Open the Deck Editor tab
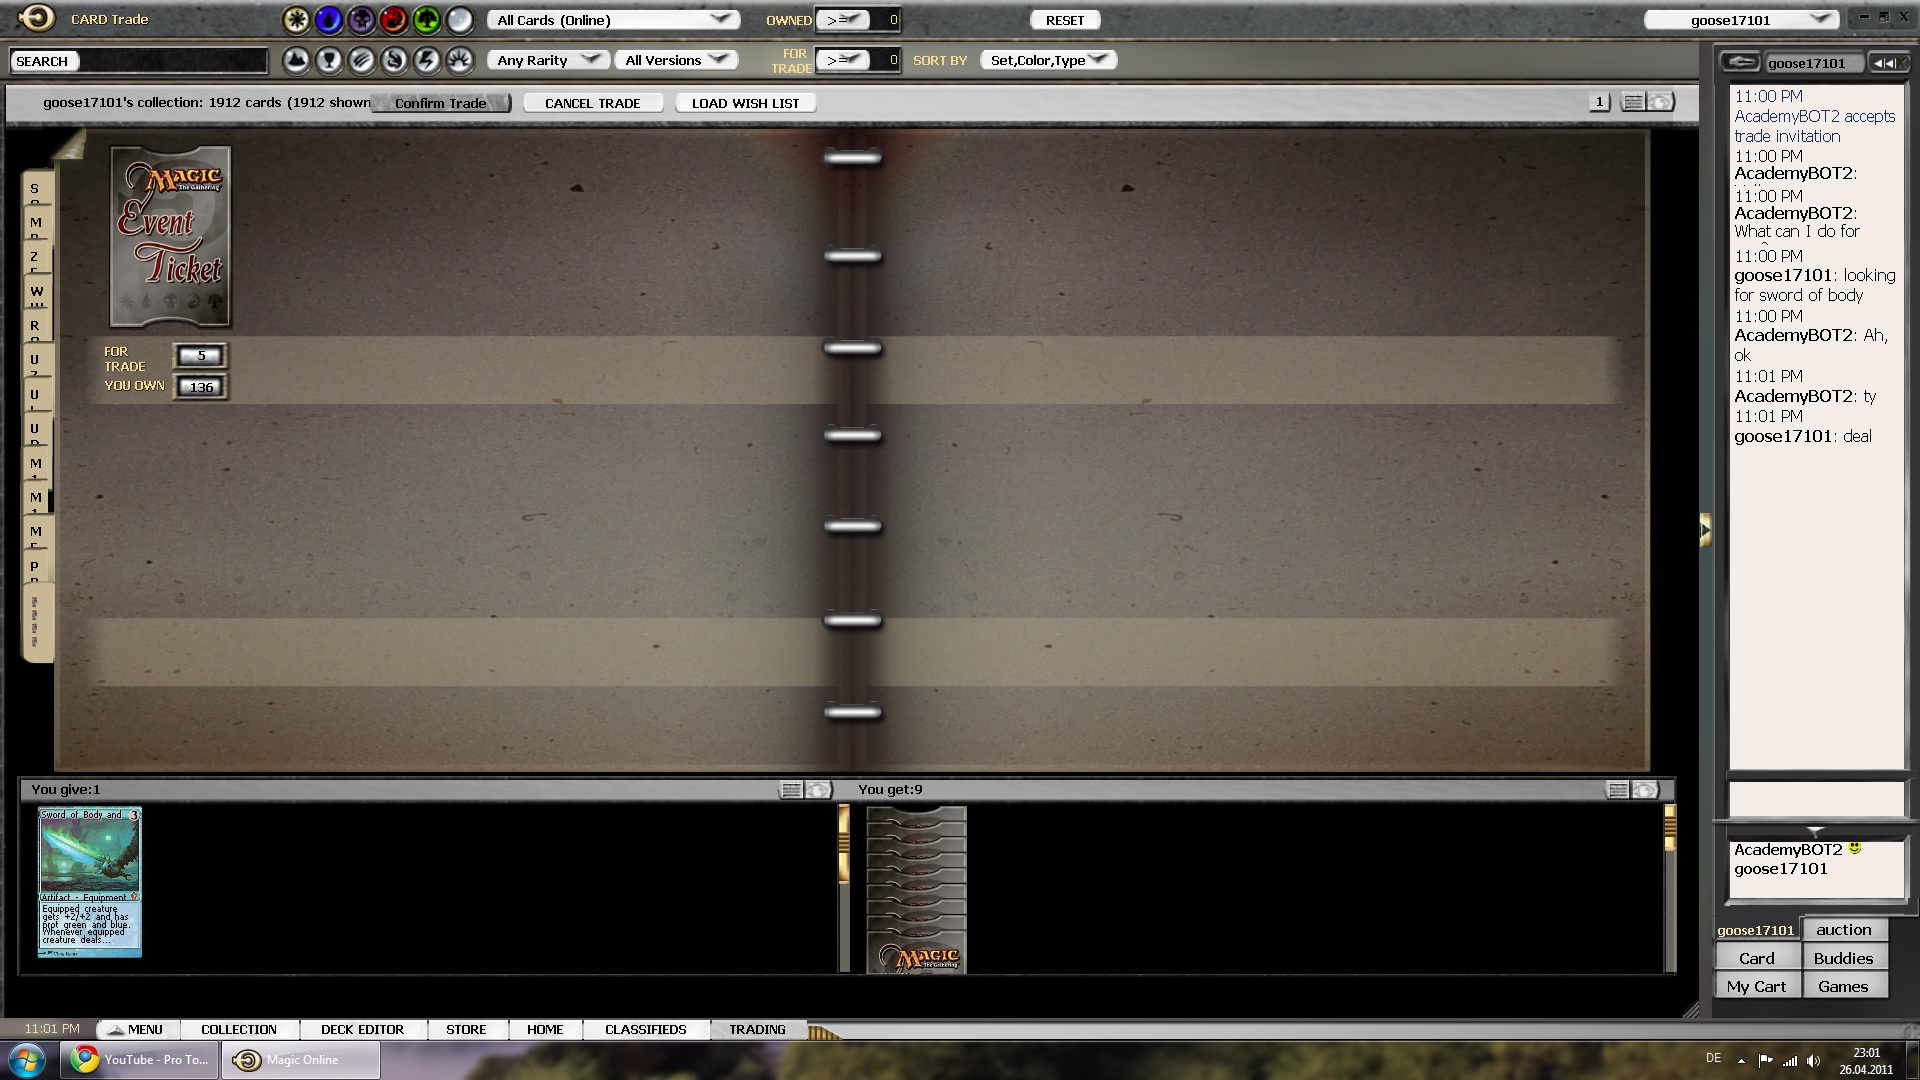Image resolution: width=1920 pixels, height=1080 pixels. point(362,1029)
